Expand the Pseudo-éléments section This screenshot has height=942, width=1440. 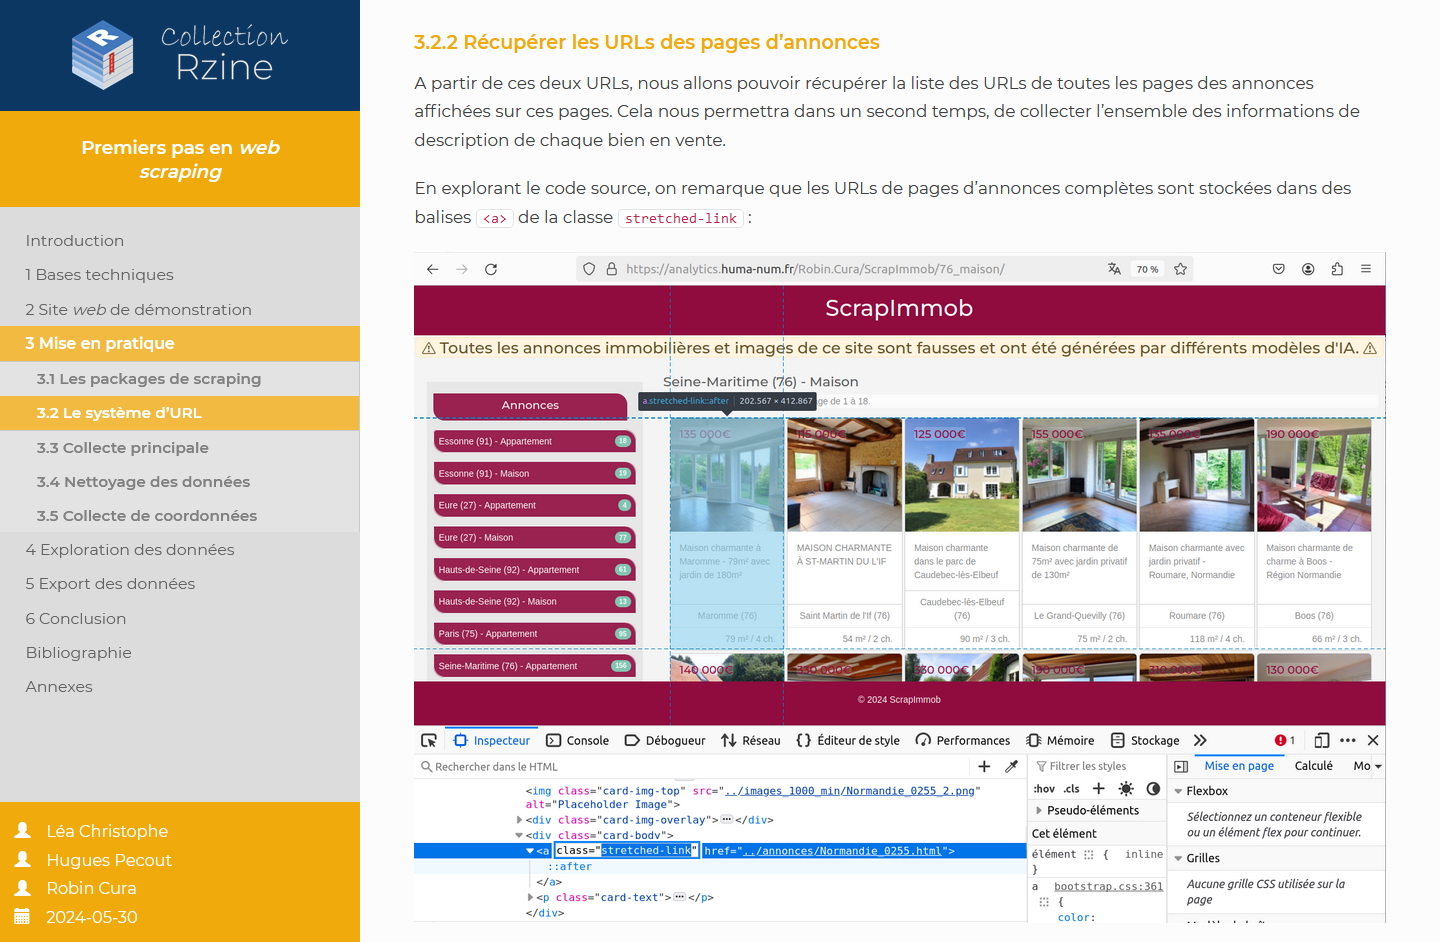click(1039, 810)
